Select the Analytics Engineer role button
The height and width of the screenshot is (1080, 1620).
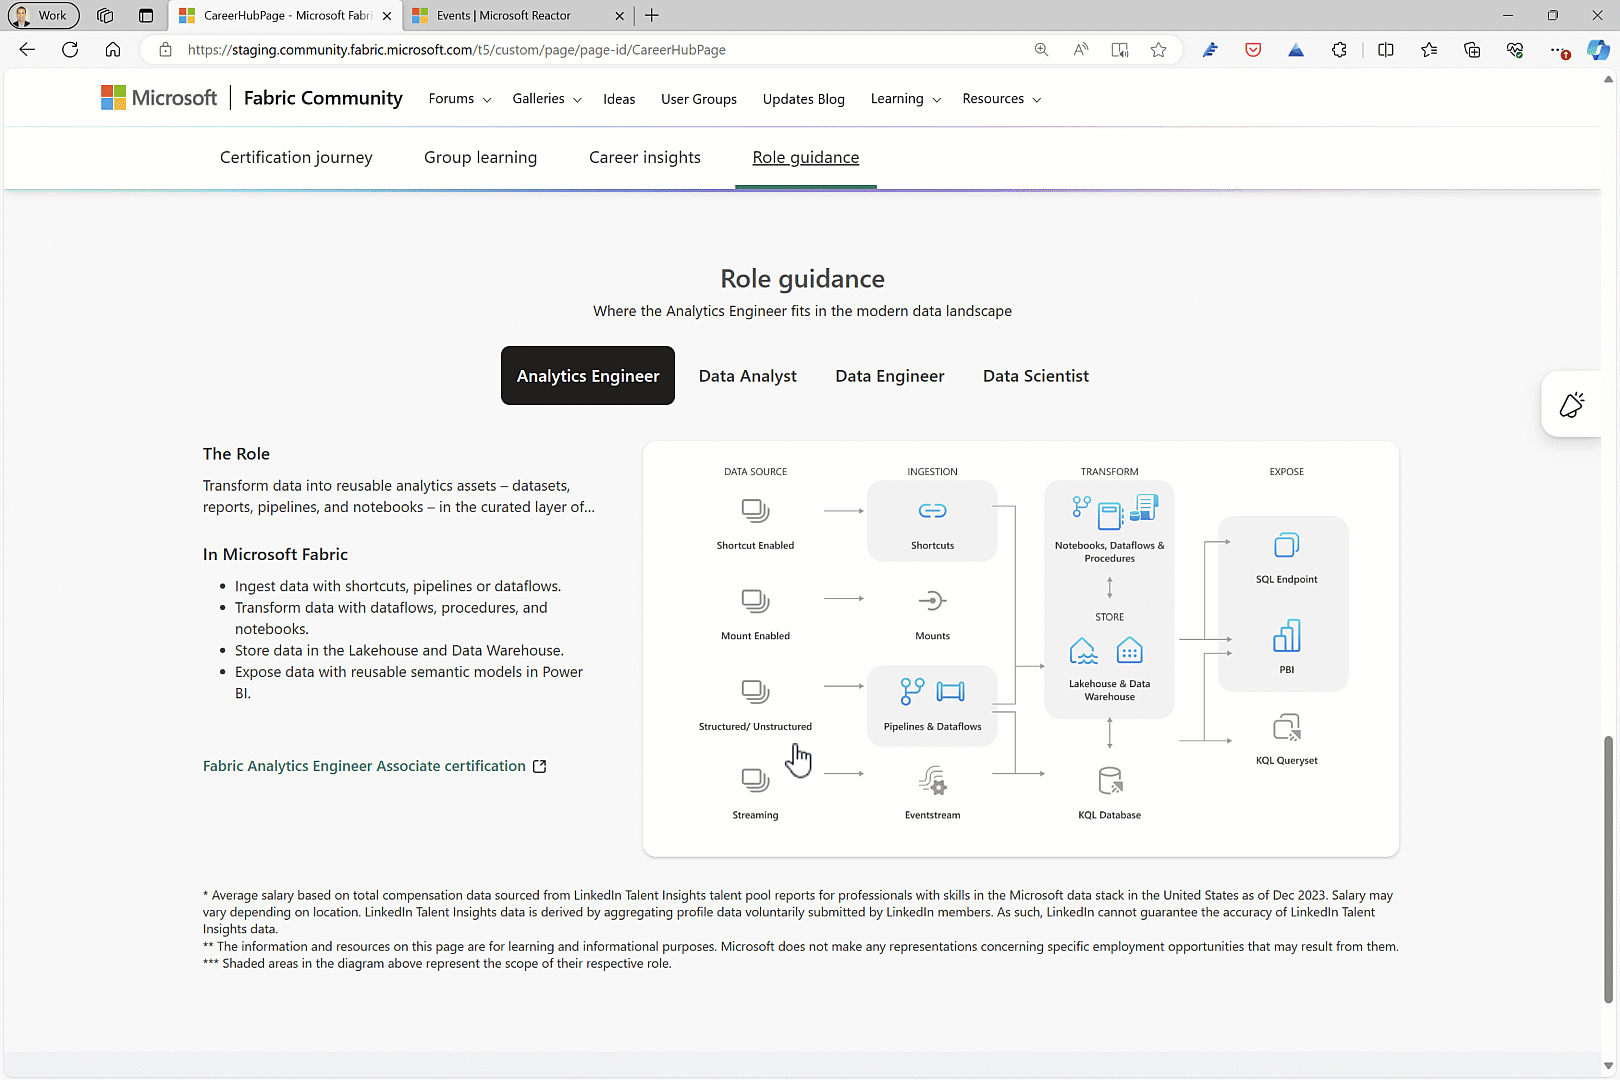pos(588,376)
